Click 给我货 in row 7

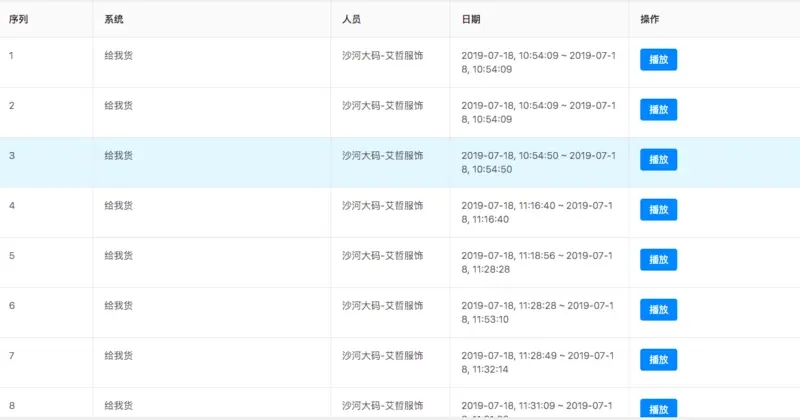(118, 356)
